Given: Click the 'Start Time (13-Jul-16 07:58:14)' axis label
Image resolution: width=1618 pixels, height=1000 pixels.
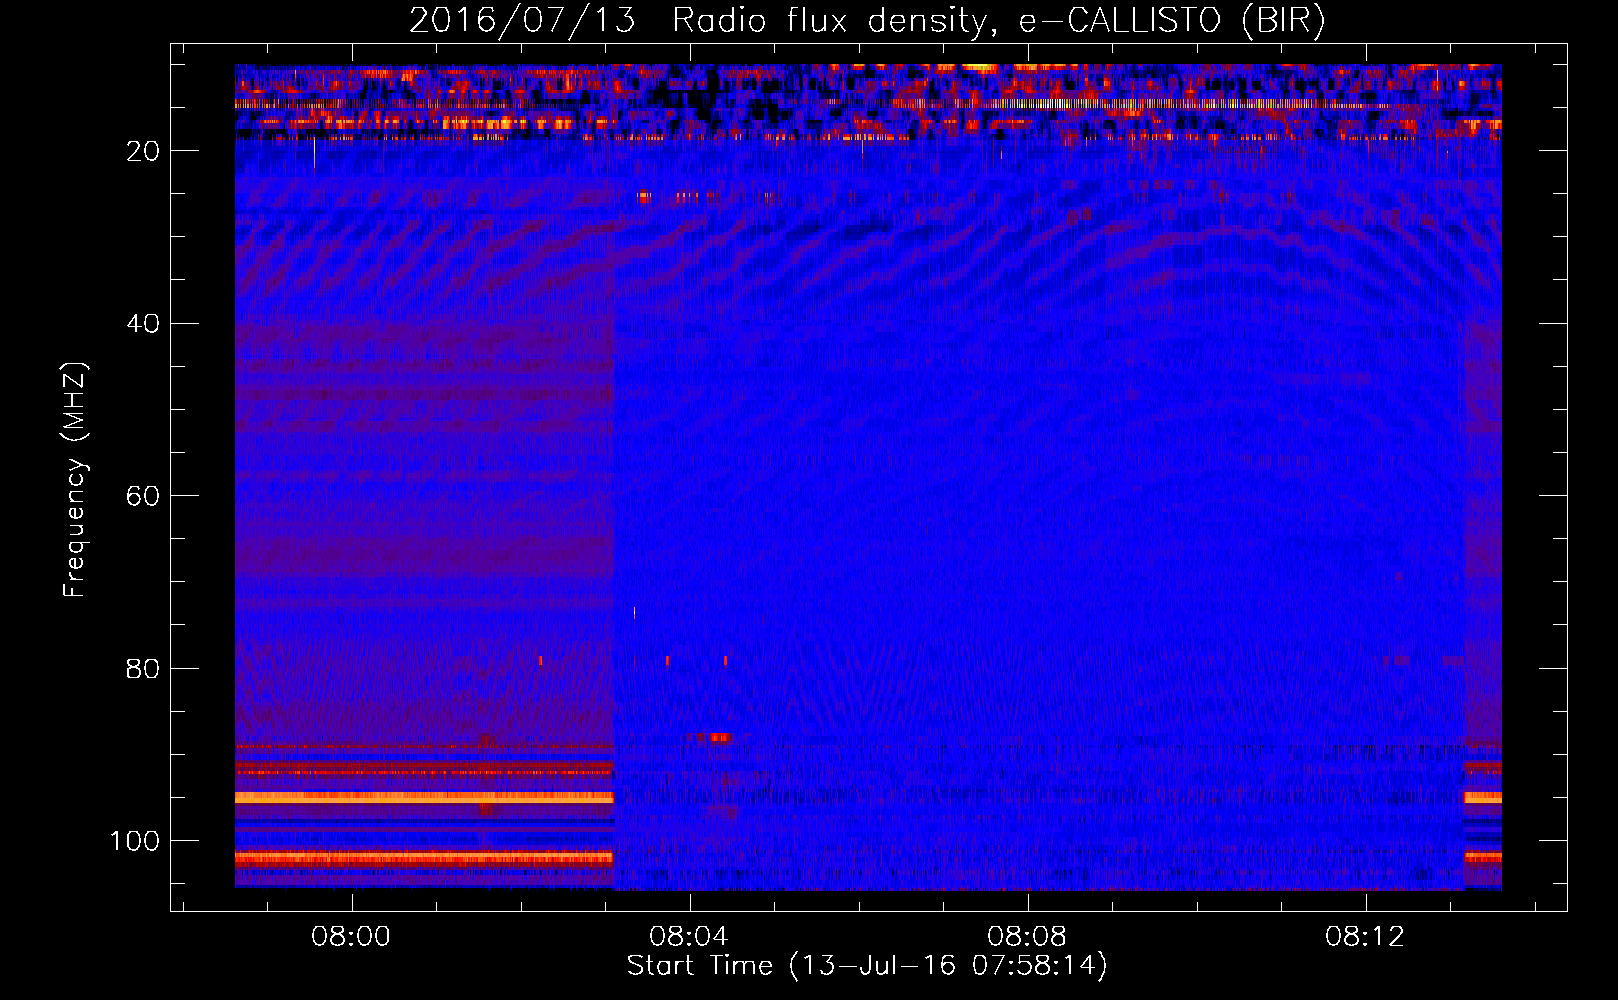Looking at the screenshot, I should tap(867, 966).
